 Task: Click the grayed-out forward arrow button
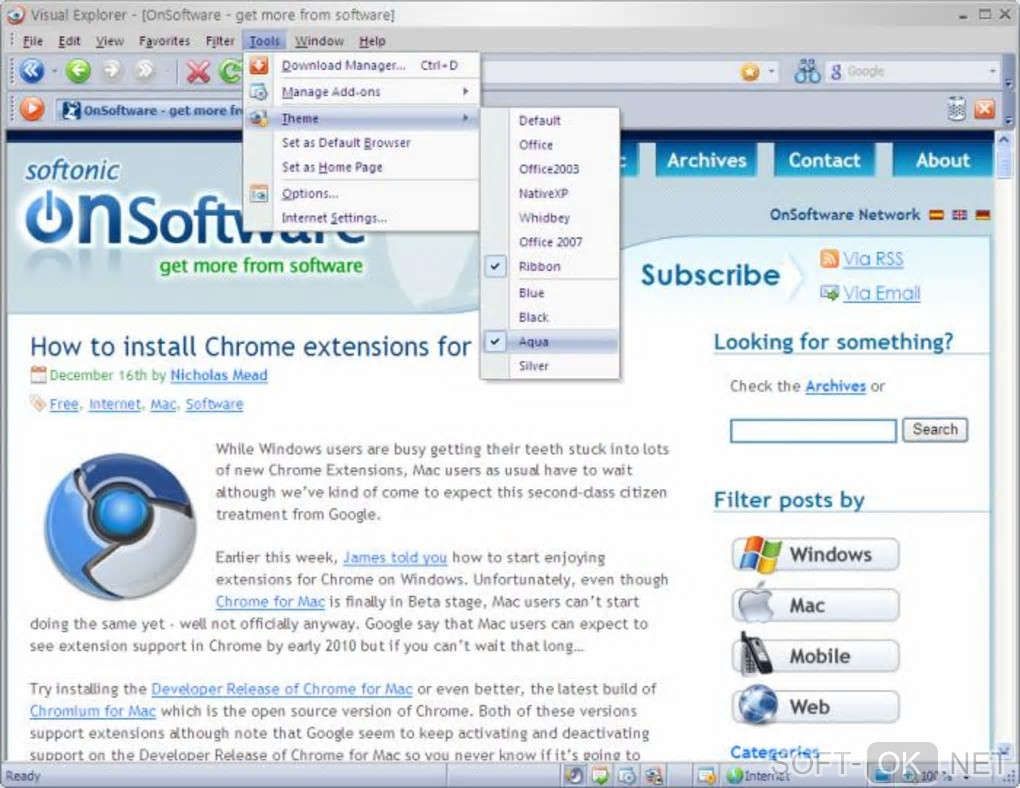pyautogui.click(x=112, y=70)
